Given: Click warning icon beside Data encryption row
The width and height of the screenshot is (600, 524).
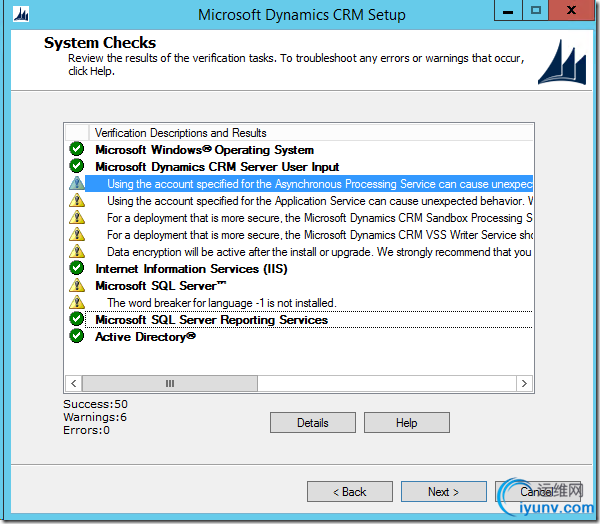Looking at the screenshot, I should [77, 251].
